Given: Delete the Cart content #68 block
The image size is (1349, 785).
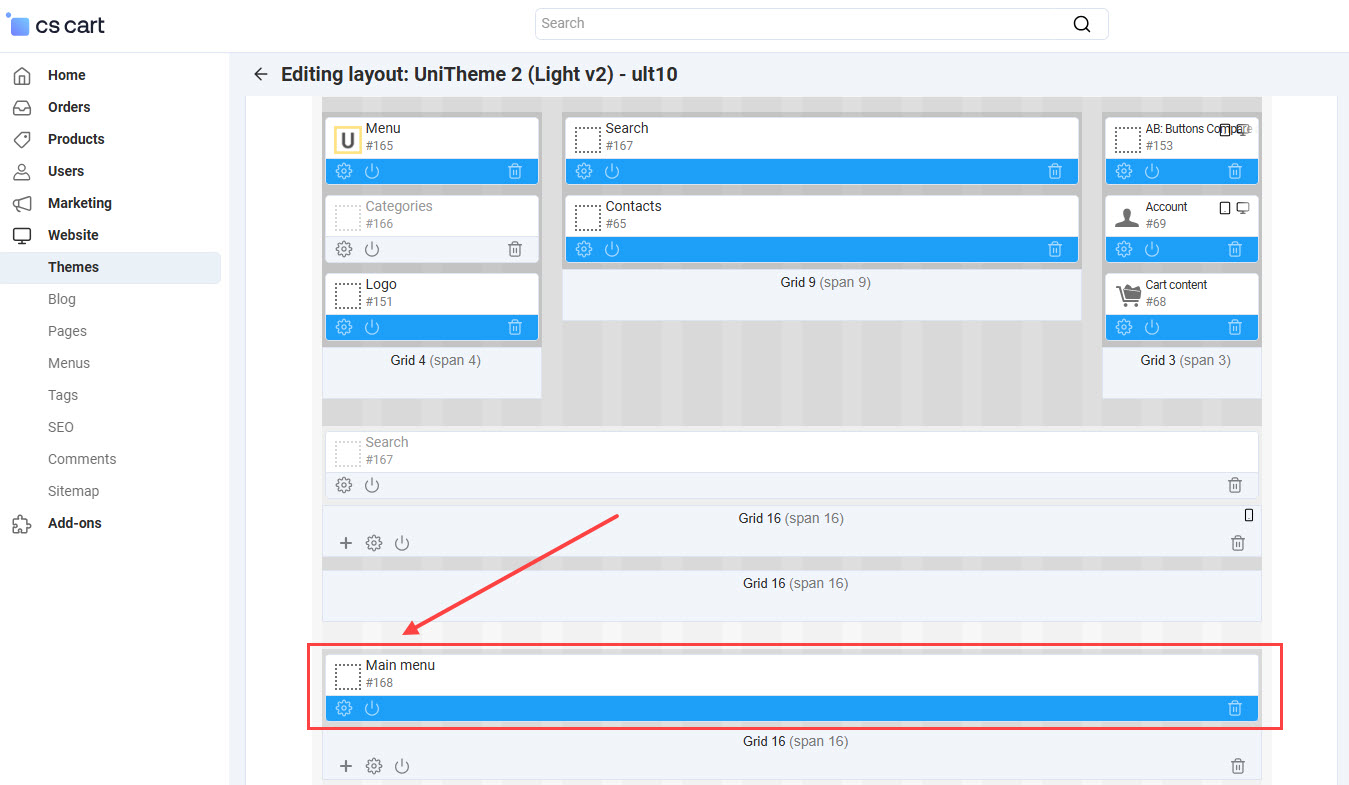Looking at the screenshot, I should pos(1235,327).
